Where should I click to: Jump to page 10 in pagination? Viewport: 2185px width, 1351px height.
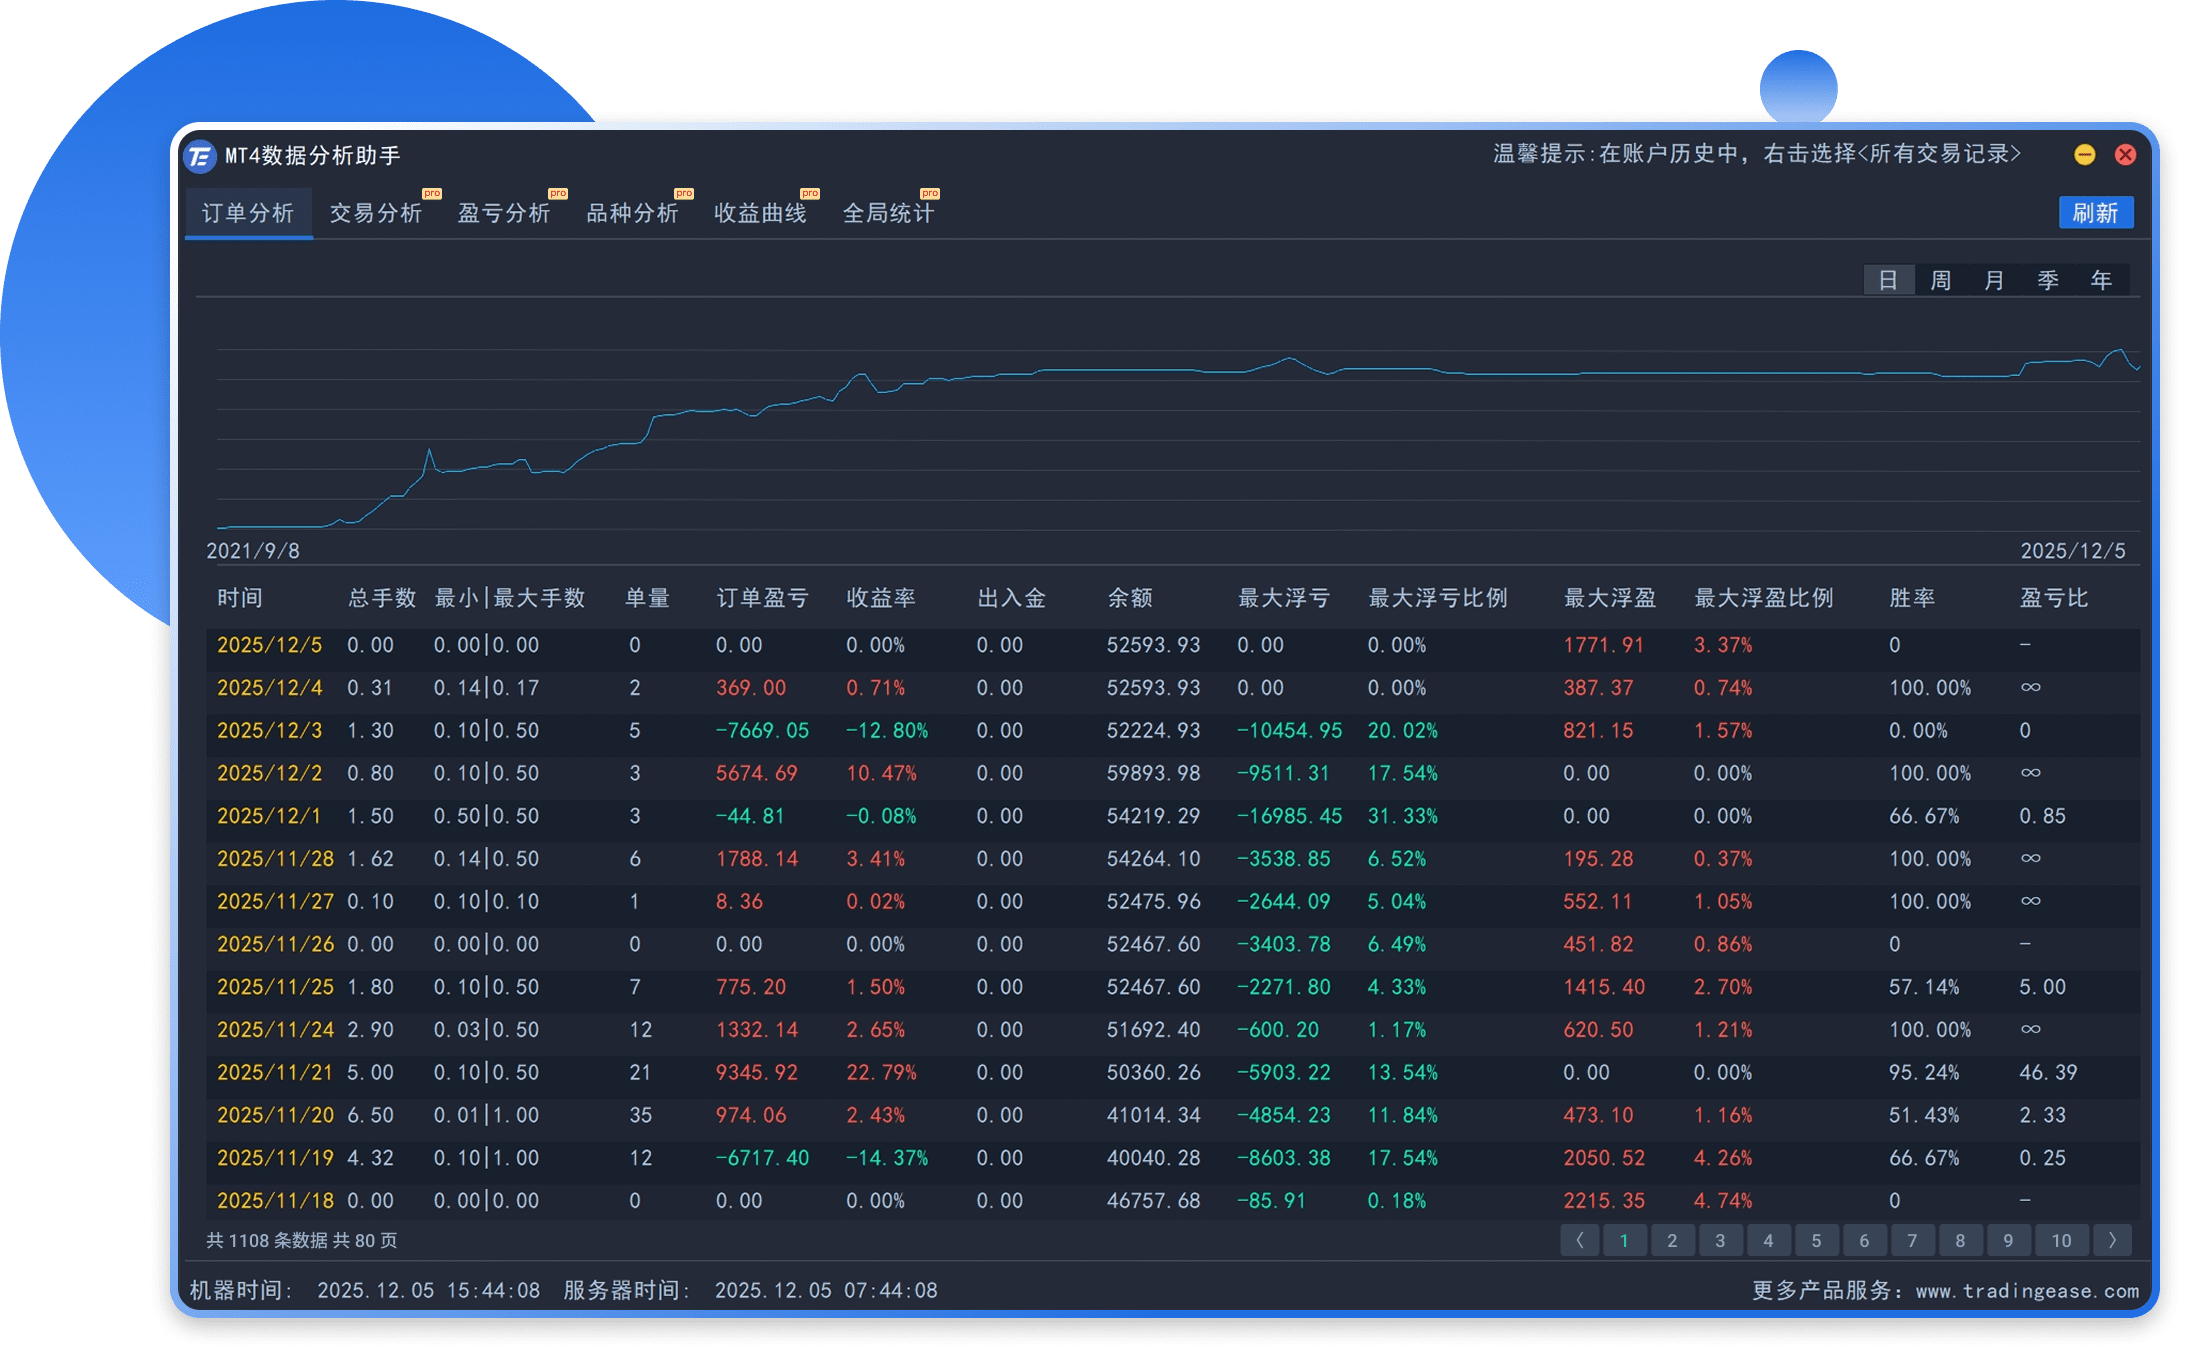[x=2061, y=1240]
